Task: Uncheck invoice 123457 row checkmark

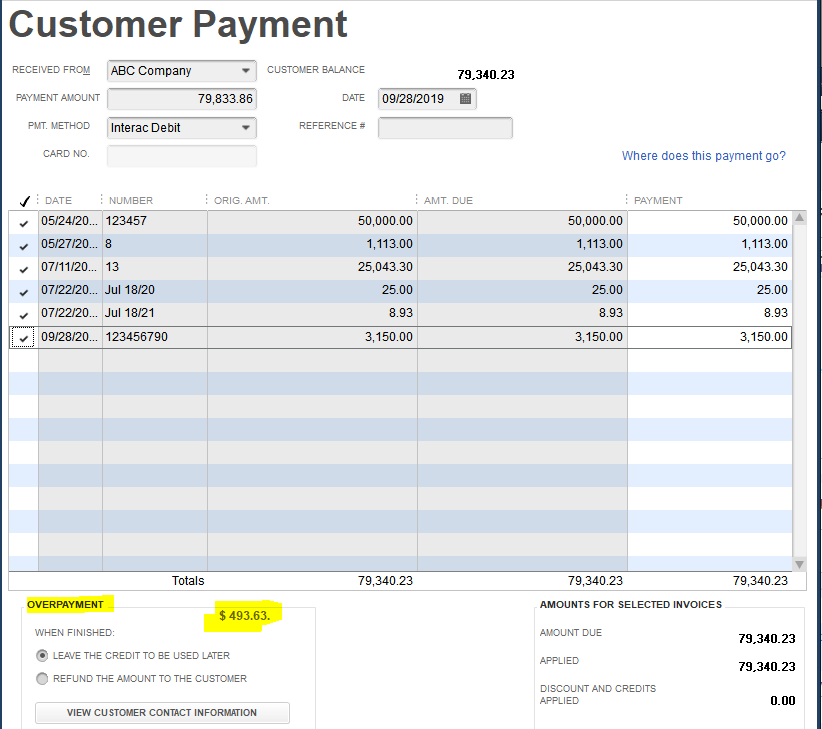Action: tap(24, 223)
